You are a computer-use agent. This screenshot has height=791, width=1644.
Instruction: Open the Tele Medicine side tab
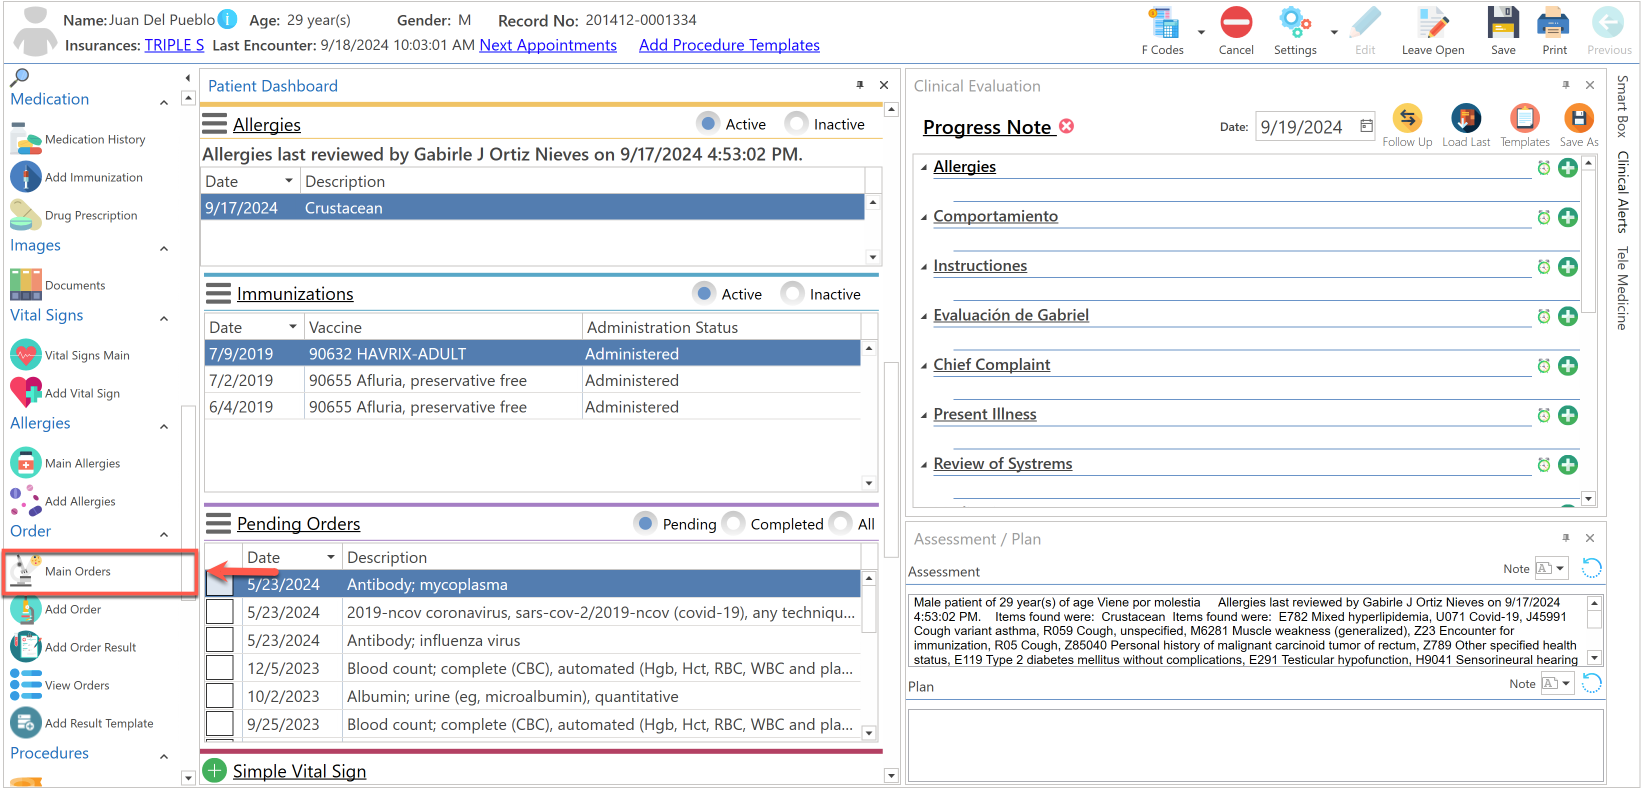[x=1622, y=288]
